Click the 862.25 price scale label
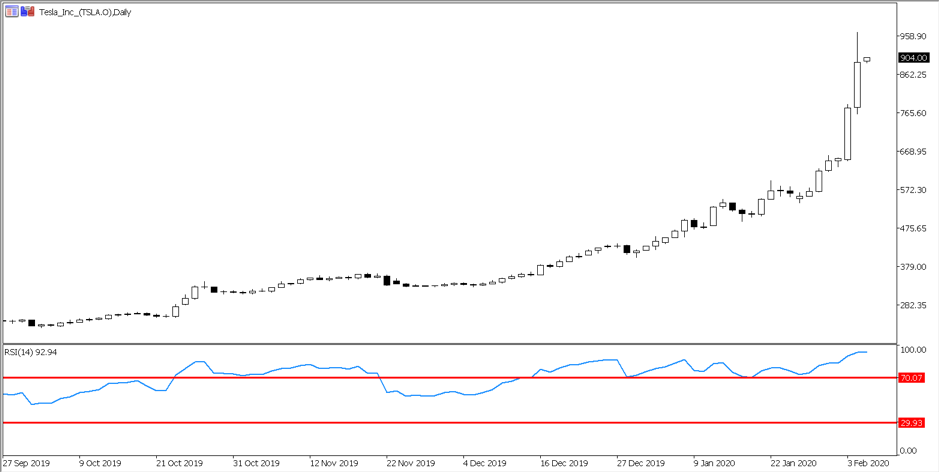The height and width of the screenshot is (472, 939). pos(914,74)
